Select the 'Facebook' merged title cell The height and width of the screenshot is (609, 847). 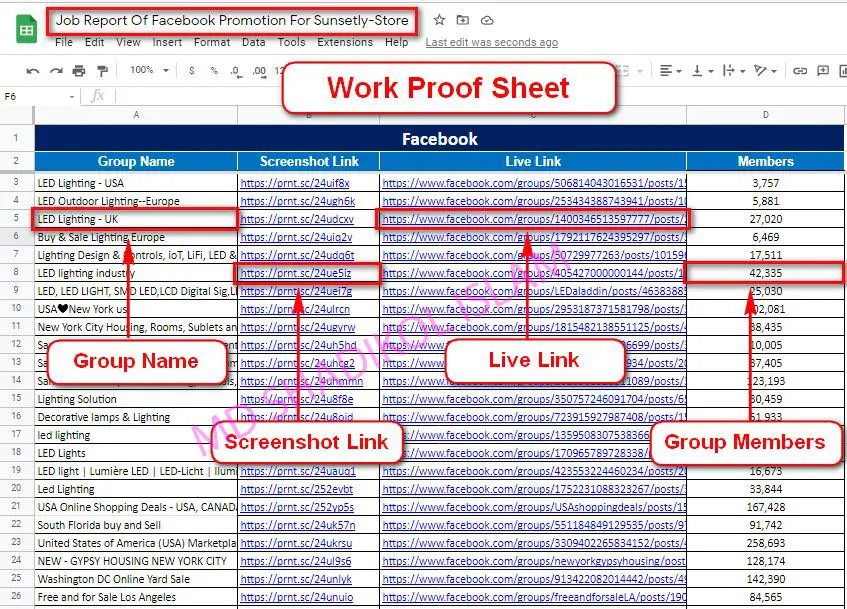pos(439,138)
